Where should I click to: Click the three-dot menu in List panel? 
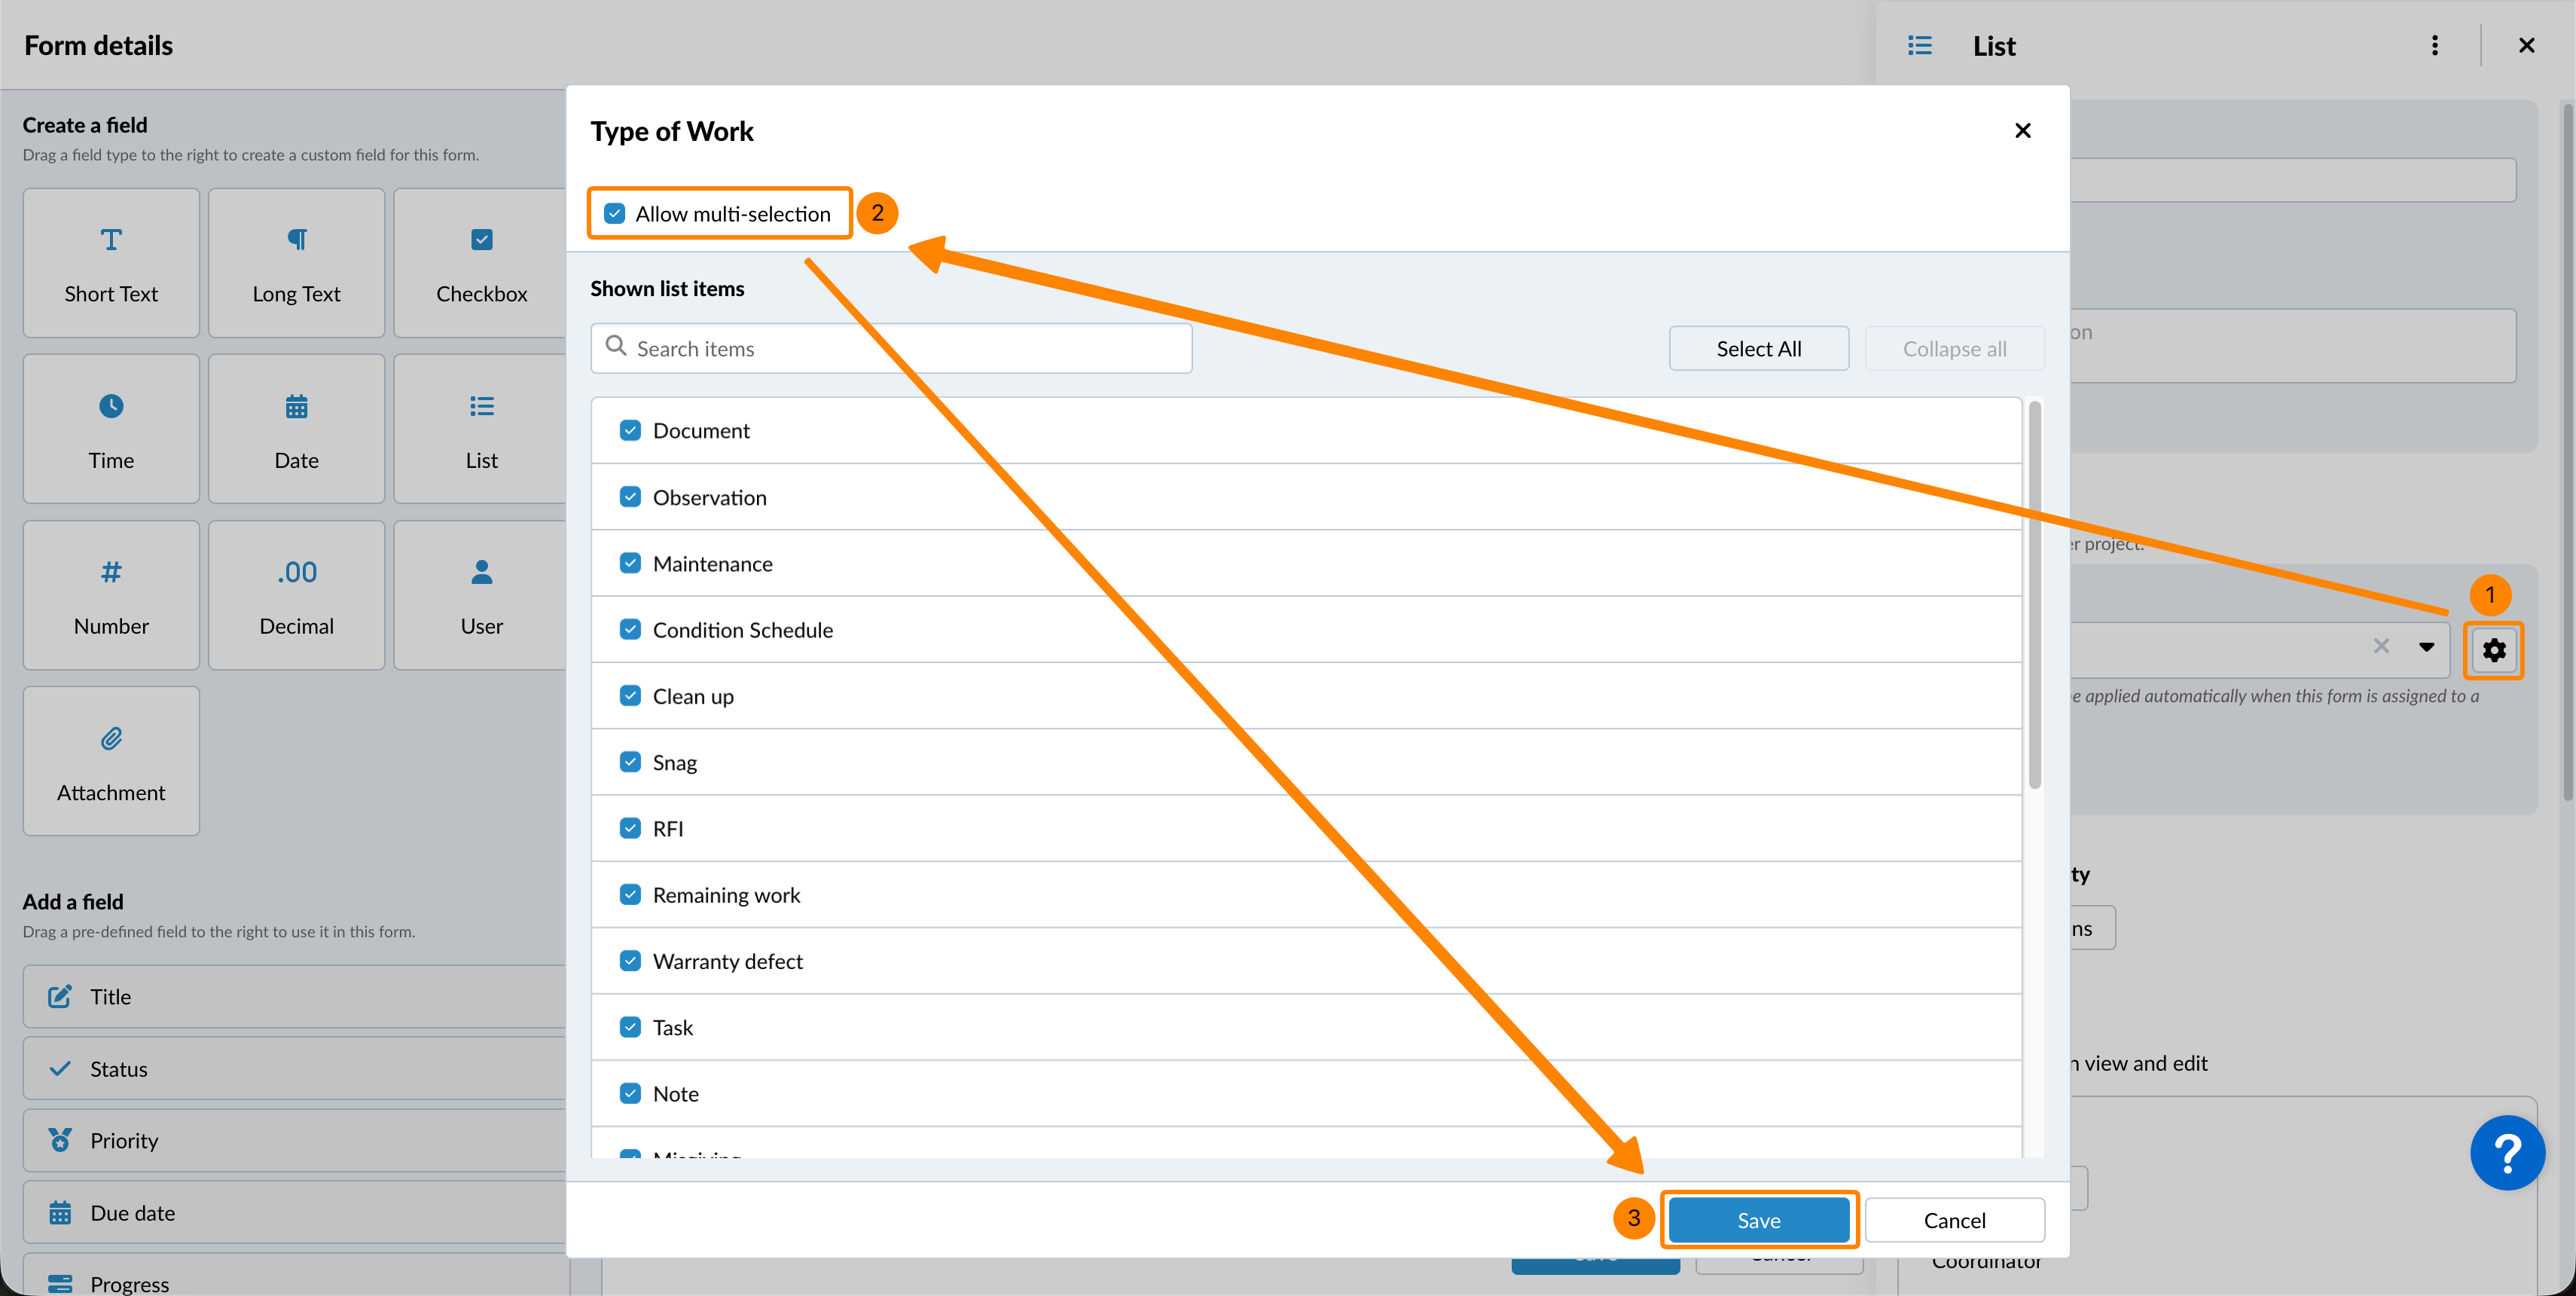click(x=2434, y=46)
